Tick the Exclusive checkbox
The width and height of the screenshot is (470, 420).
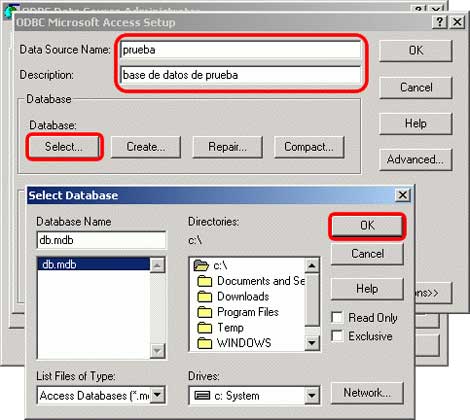337,336
